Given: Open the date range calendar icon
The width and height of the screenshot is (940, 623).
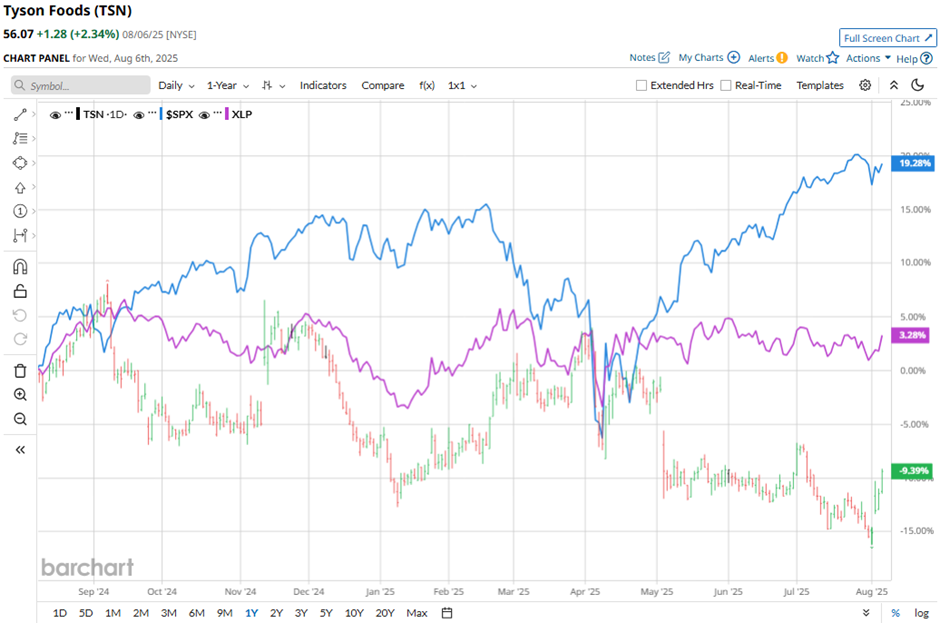Looking at the screenshot, I should pyautogui.click(x=447, y=613).
